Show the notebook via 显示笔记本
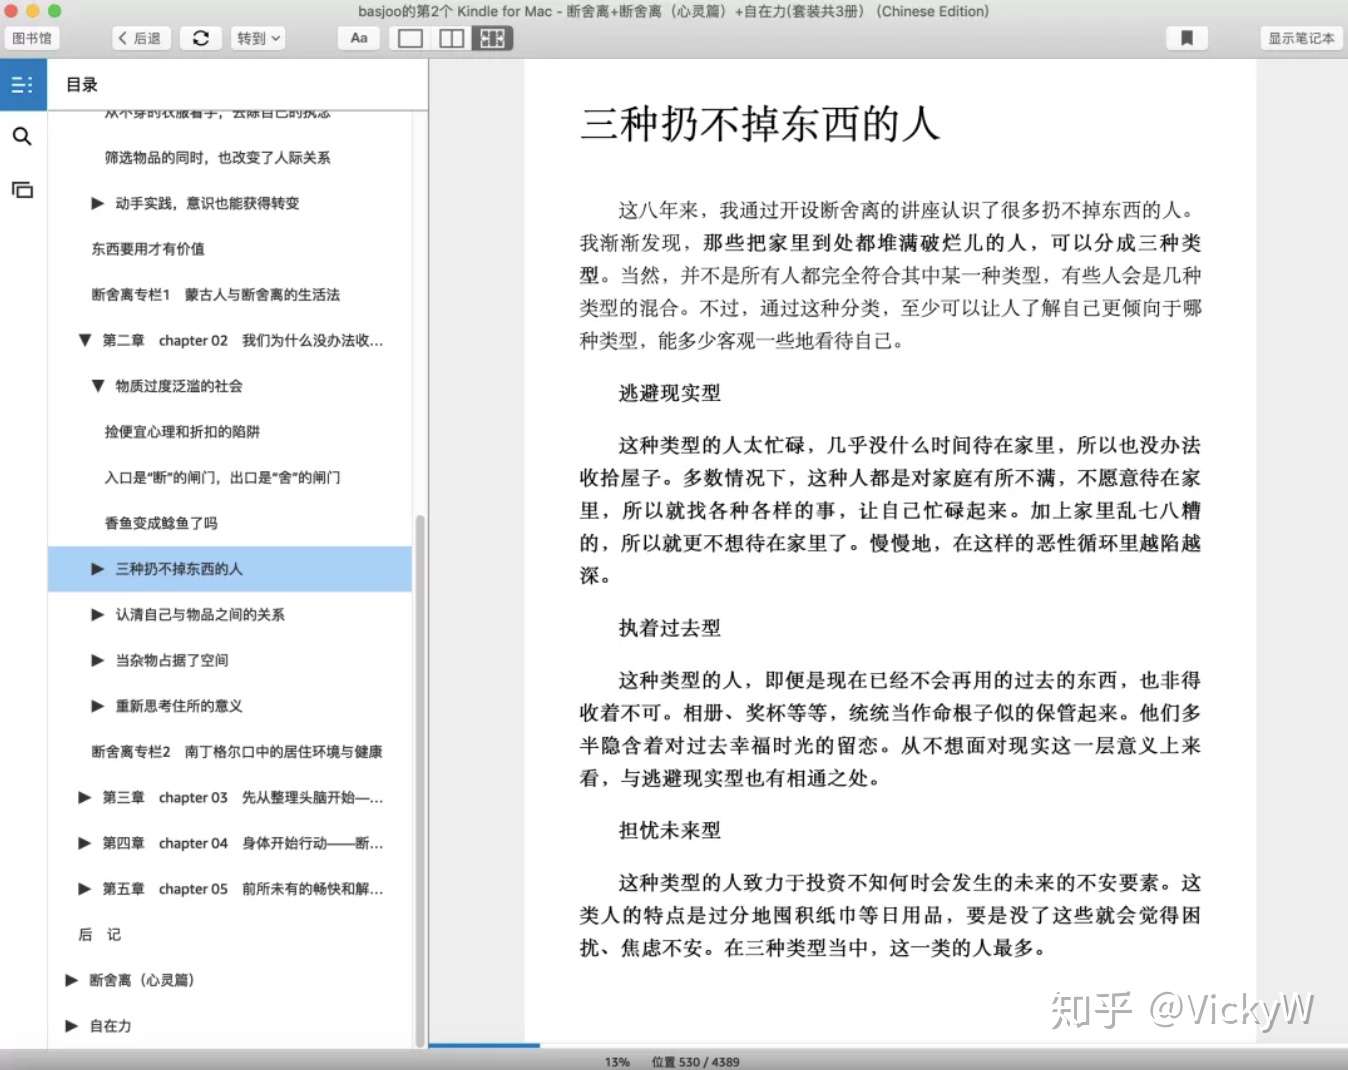Image resolution: width=1348 pixels, height=1070 pixels. point(1301,38)
